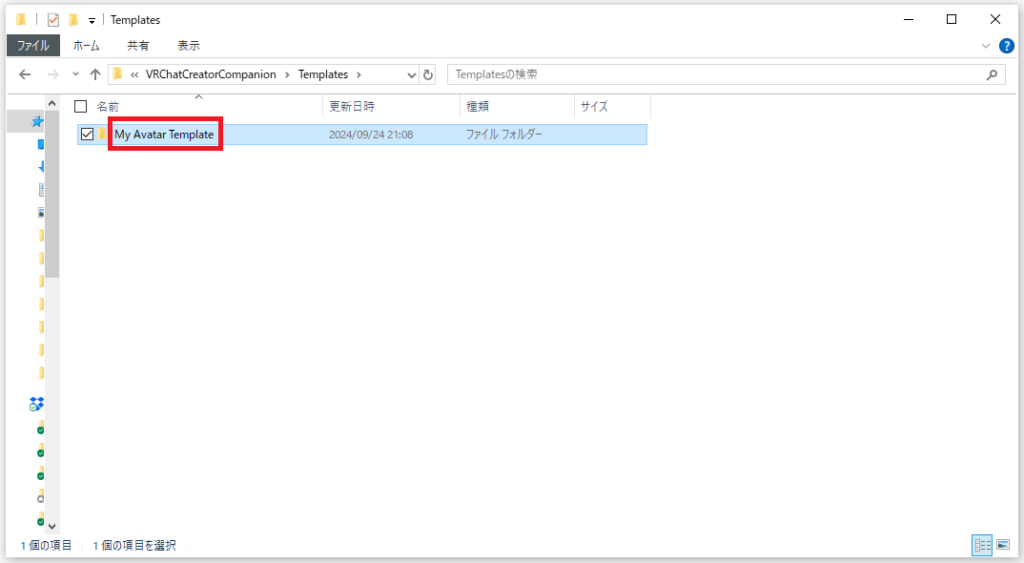1024x563 pixels.
Task: Click the Dropbox icon in navigation pane
Action: point(37,404)
